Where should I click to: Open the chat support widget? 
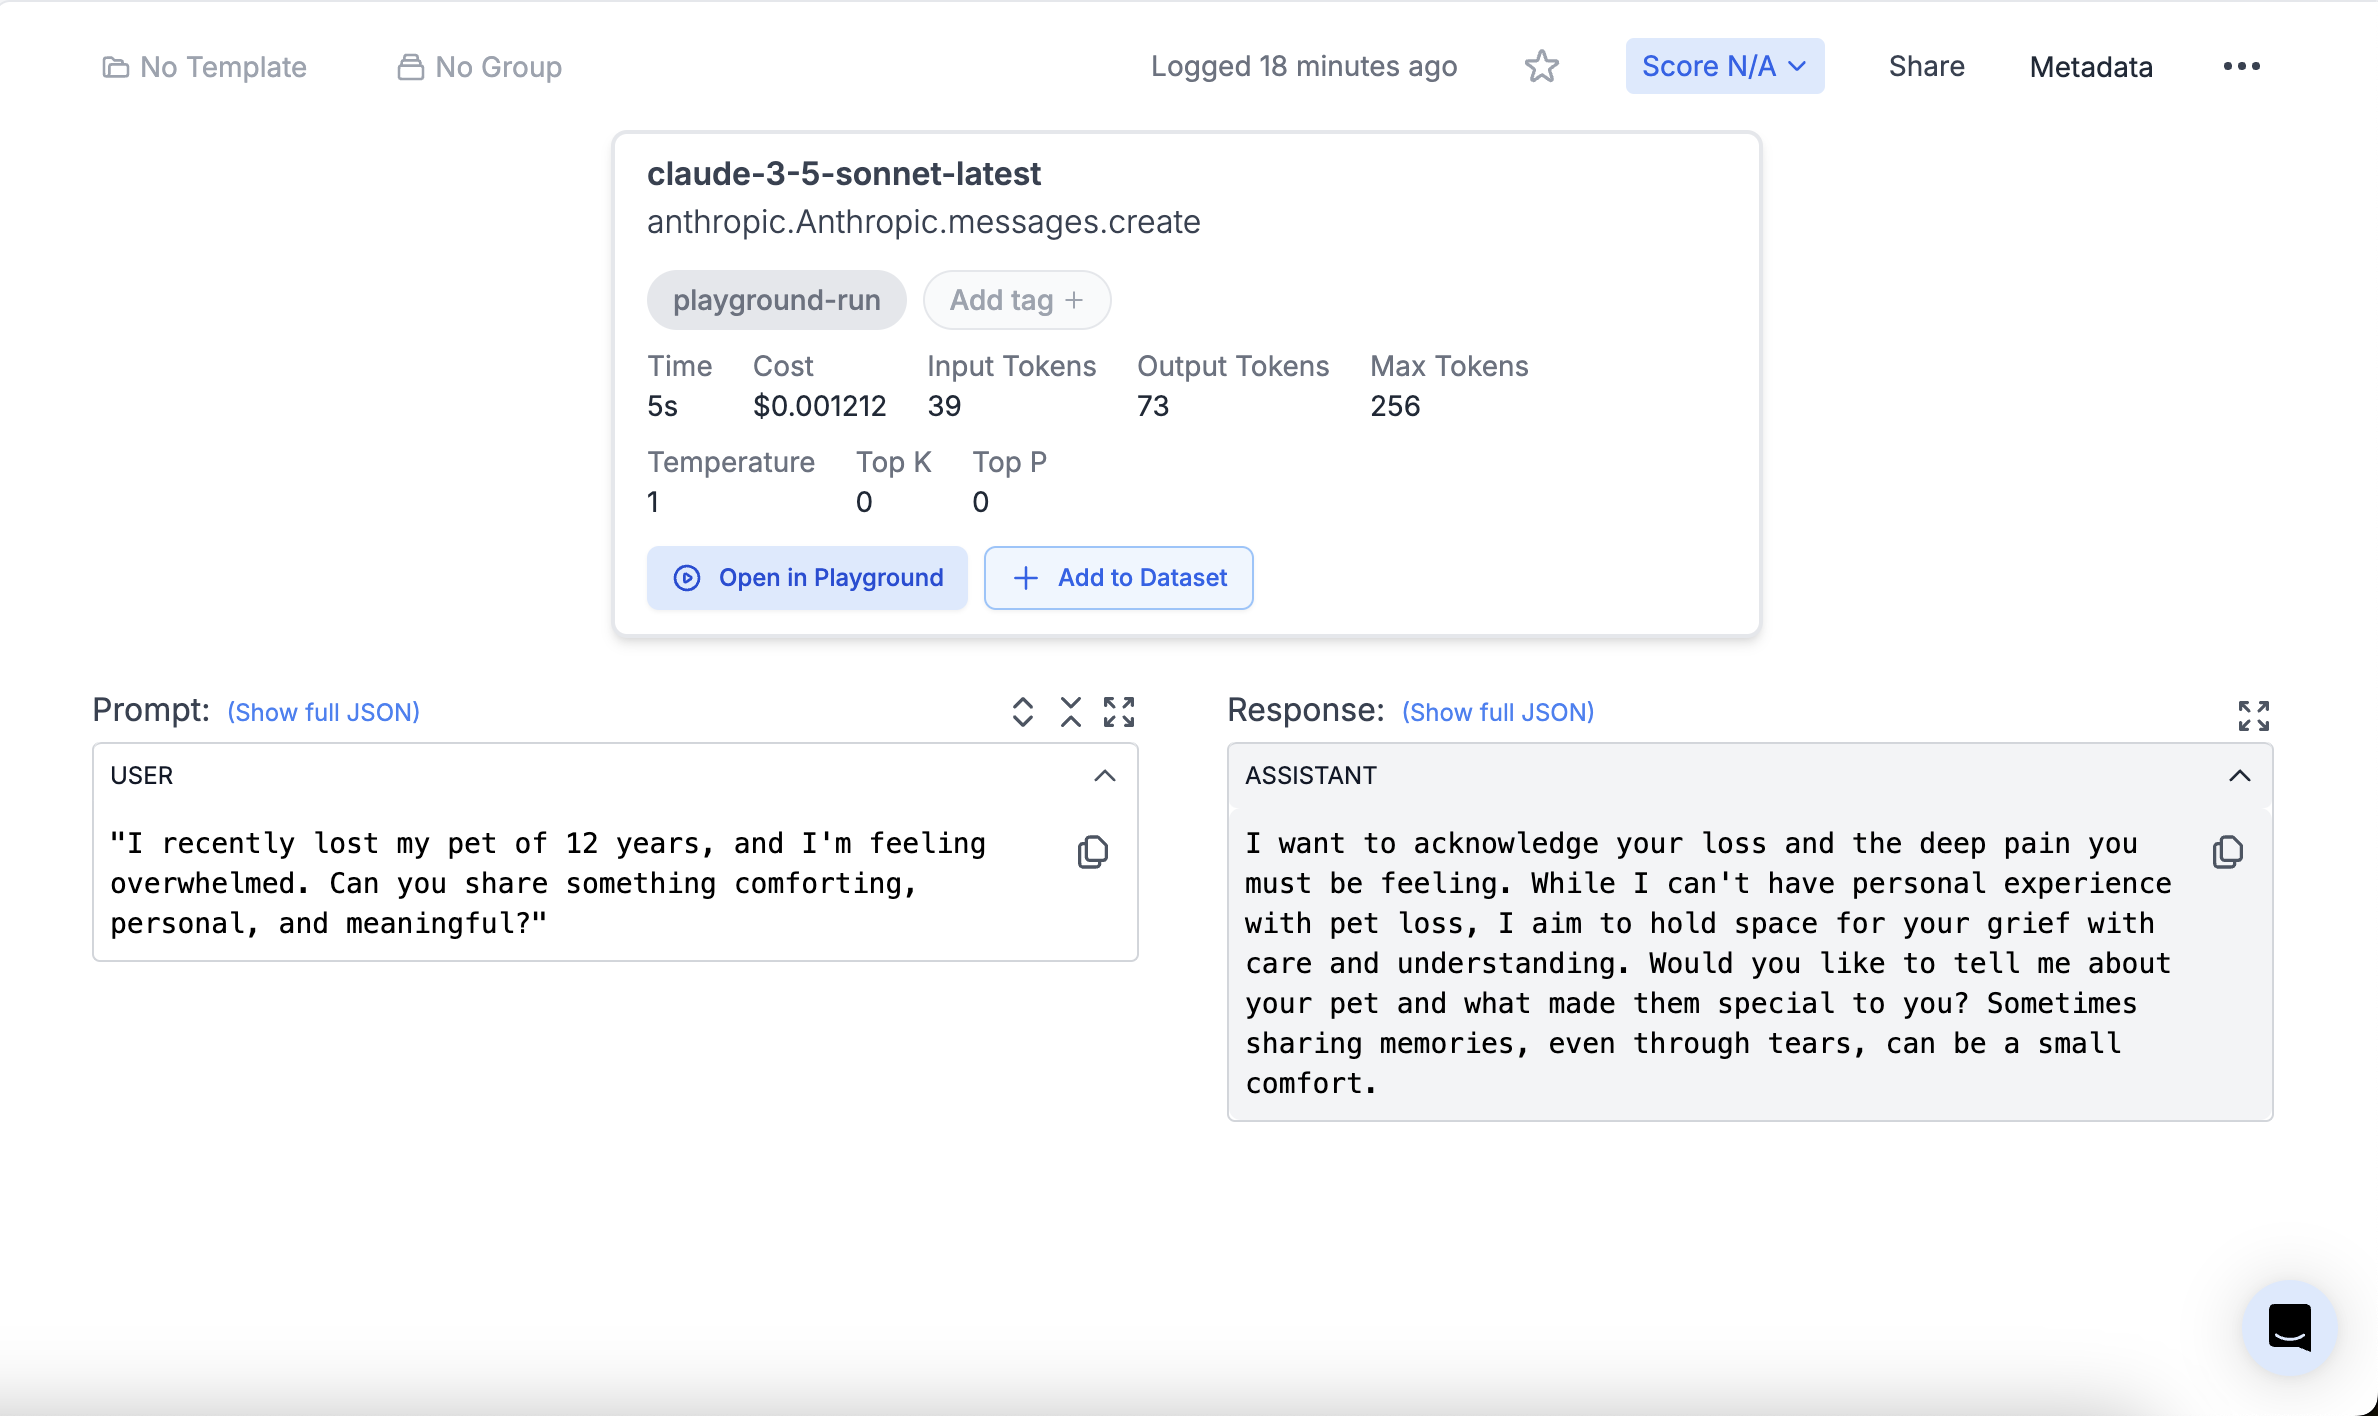(2289, 1327)
